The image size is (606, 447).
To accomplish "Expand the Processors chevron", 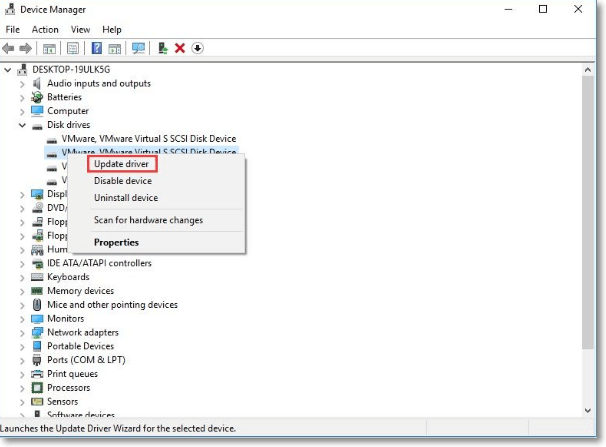I will 22,388.
